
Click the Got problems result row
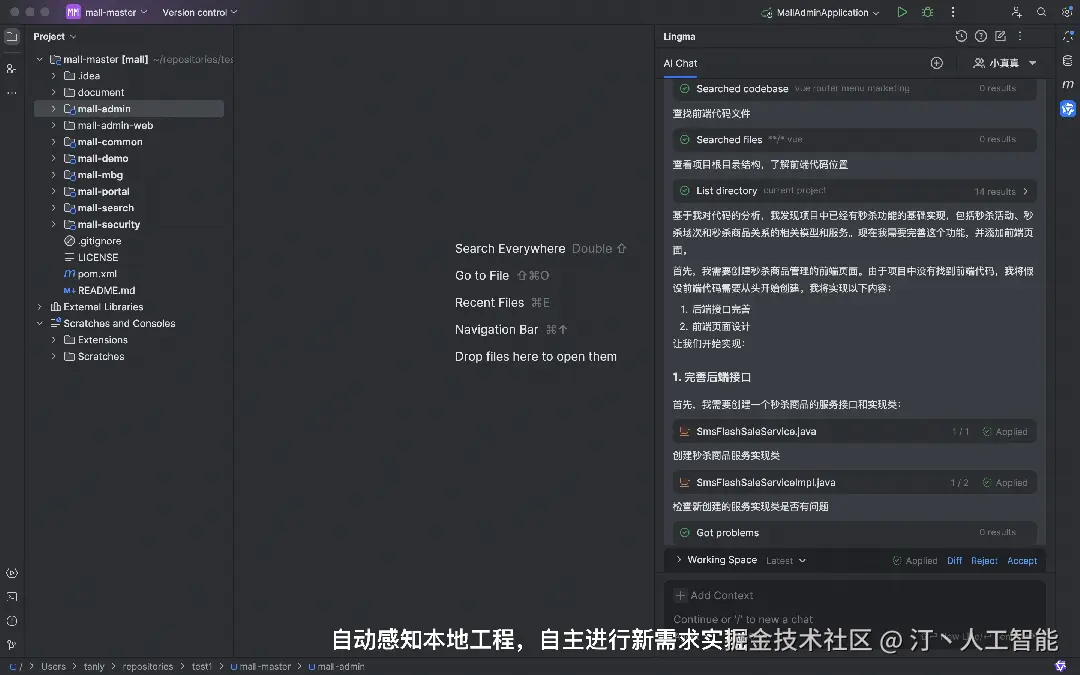click(854, 532)
